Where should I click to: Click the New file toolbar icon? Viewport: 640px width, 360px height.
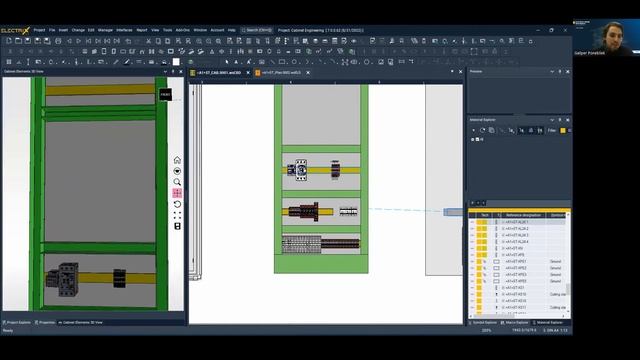(9, 41)
